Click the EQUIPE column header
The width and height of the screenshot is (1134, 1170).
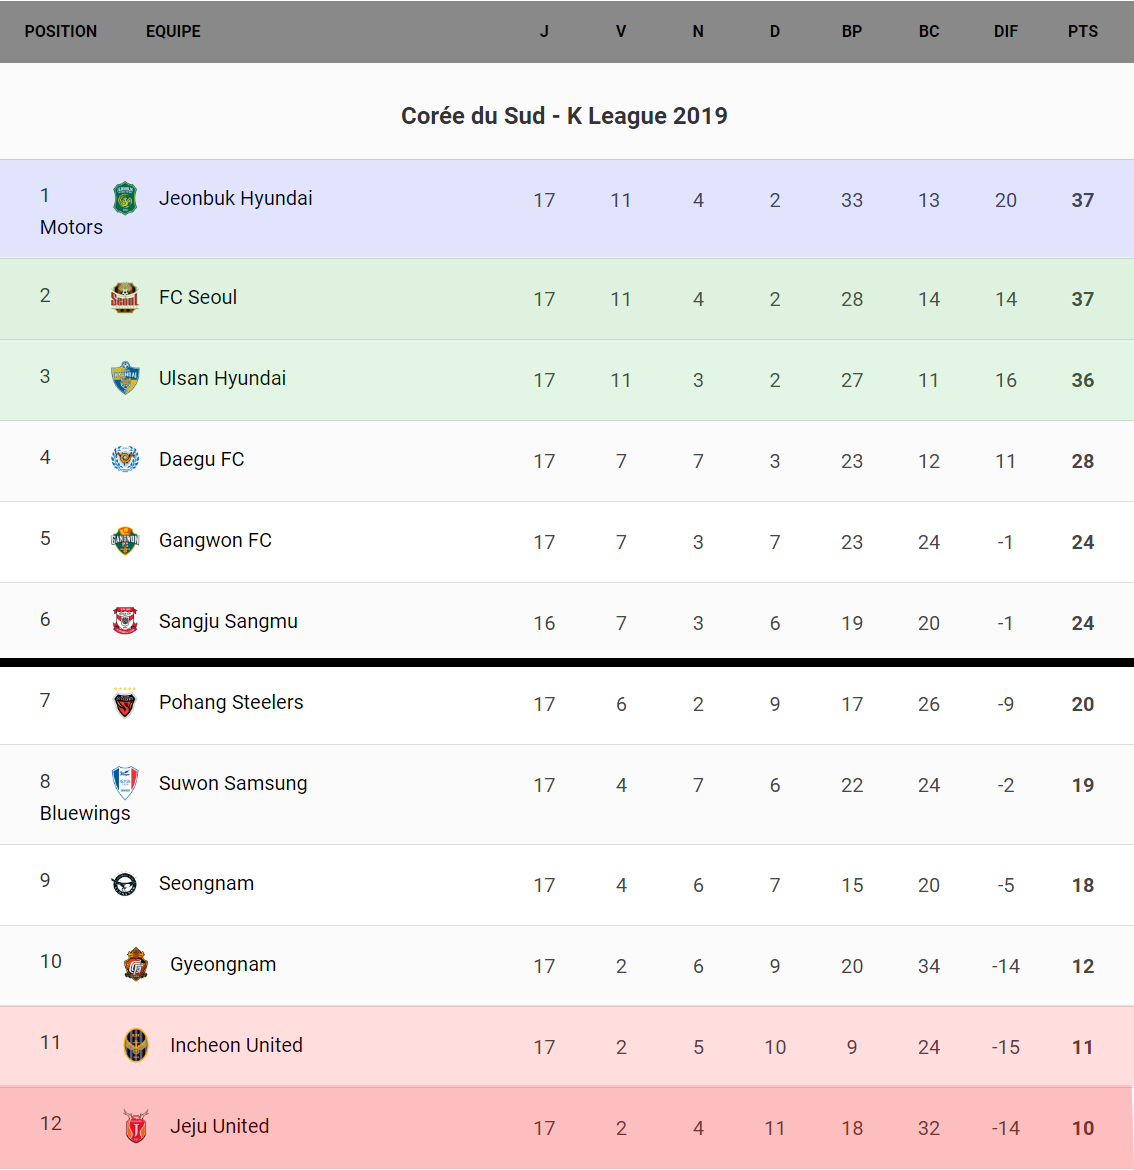(173, 31)
